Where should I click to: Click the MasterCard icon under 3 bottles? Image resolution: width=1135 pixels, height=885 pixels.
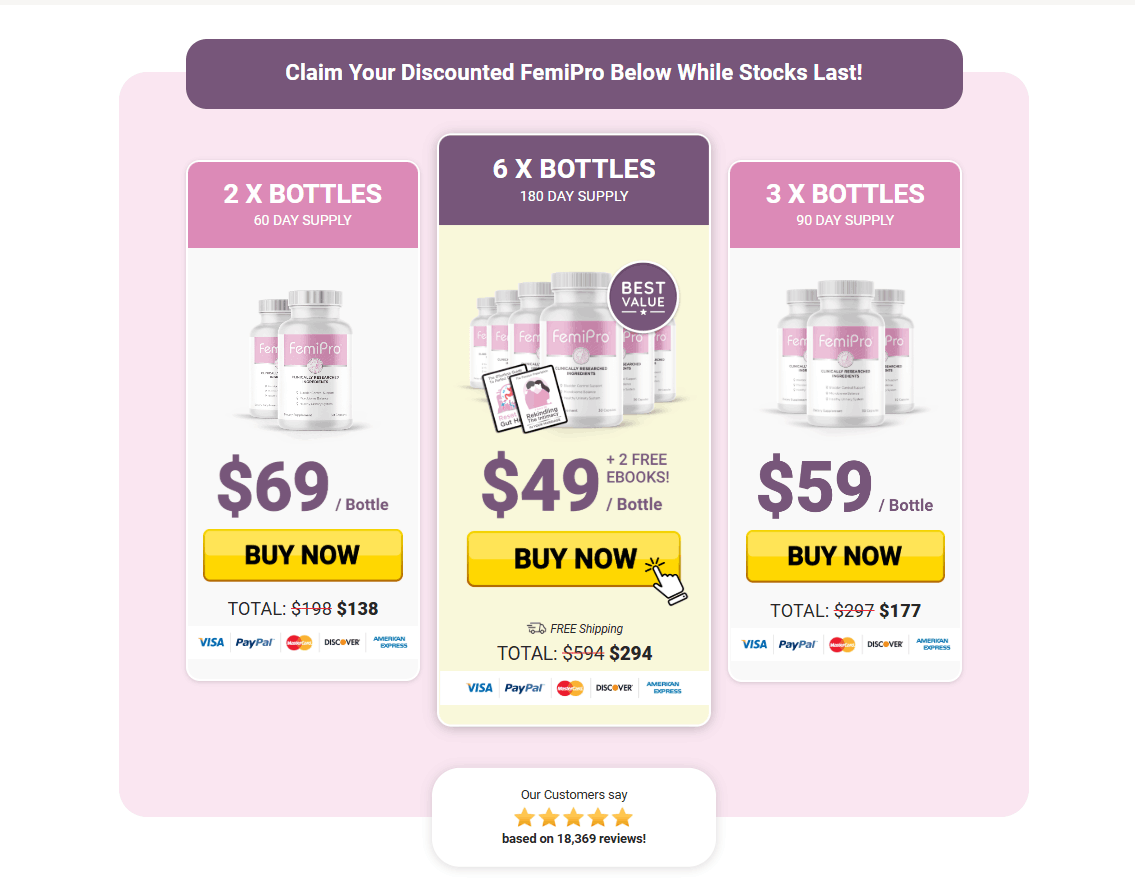pos(842,644)
